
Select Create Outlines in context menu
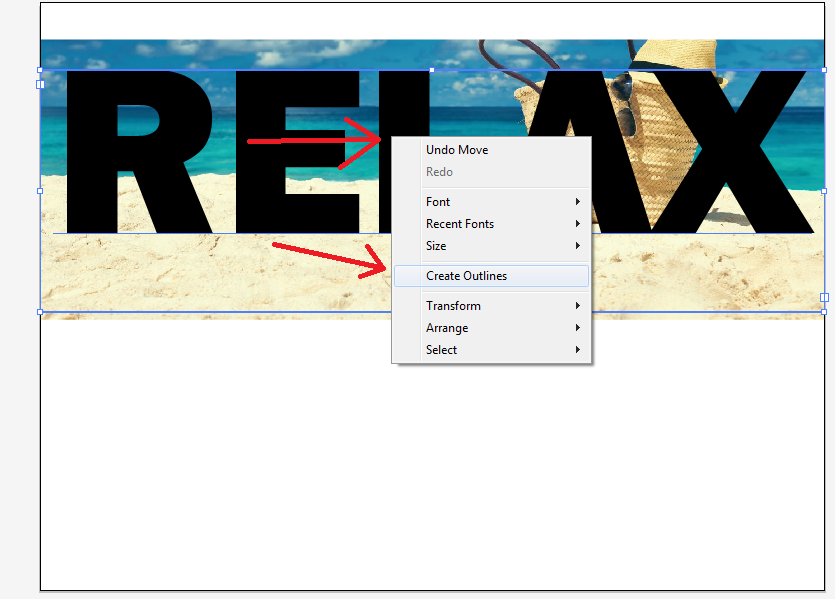491,276
